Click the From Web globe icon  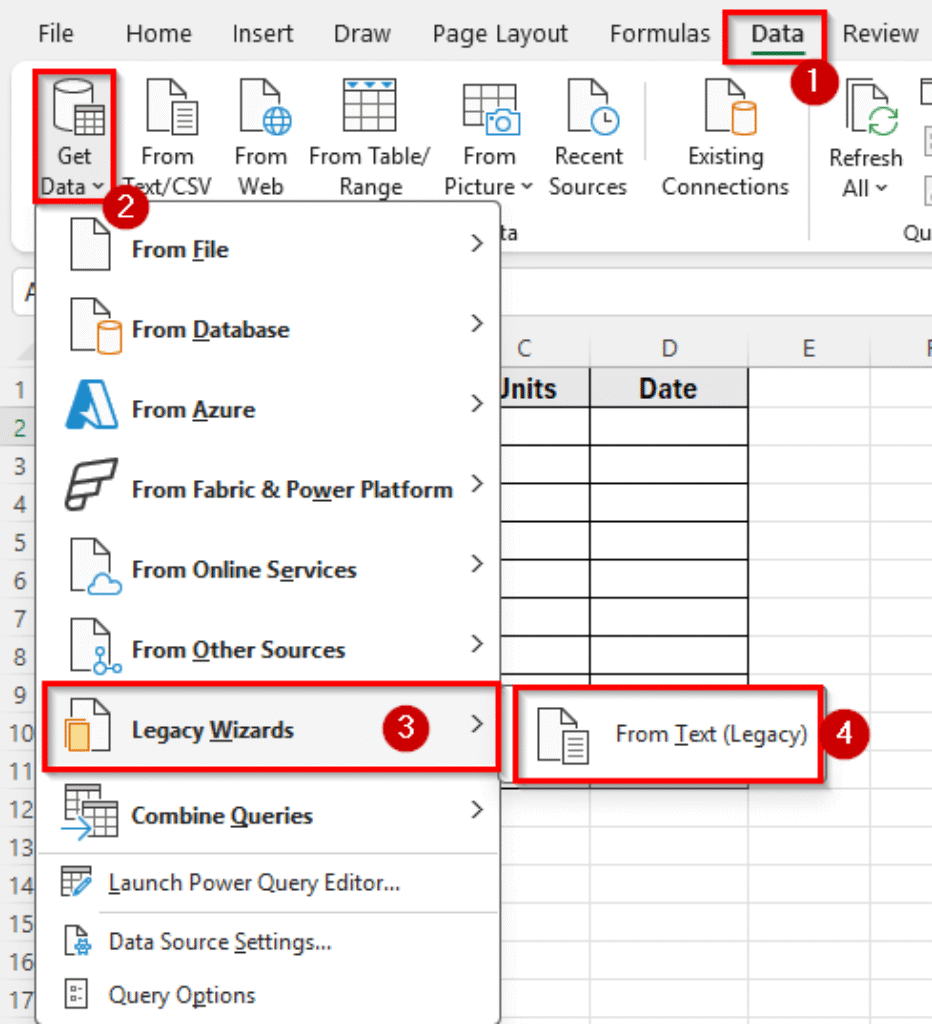pos(265,106)
